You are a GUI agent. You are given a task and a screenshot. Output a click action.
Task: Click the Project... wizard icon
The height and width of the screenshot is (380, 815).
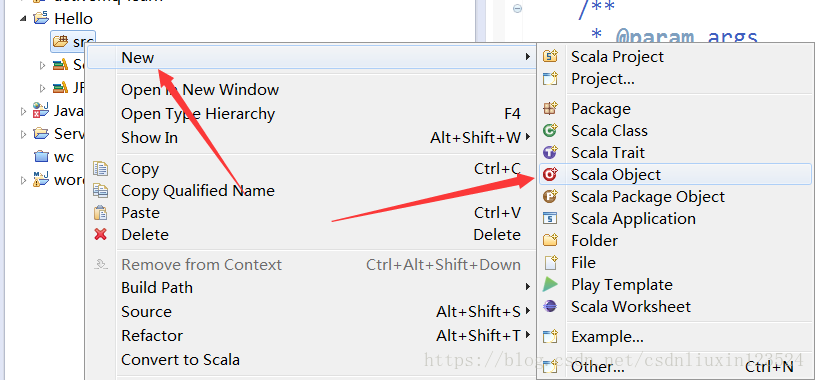[x=550, y=78]
